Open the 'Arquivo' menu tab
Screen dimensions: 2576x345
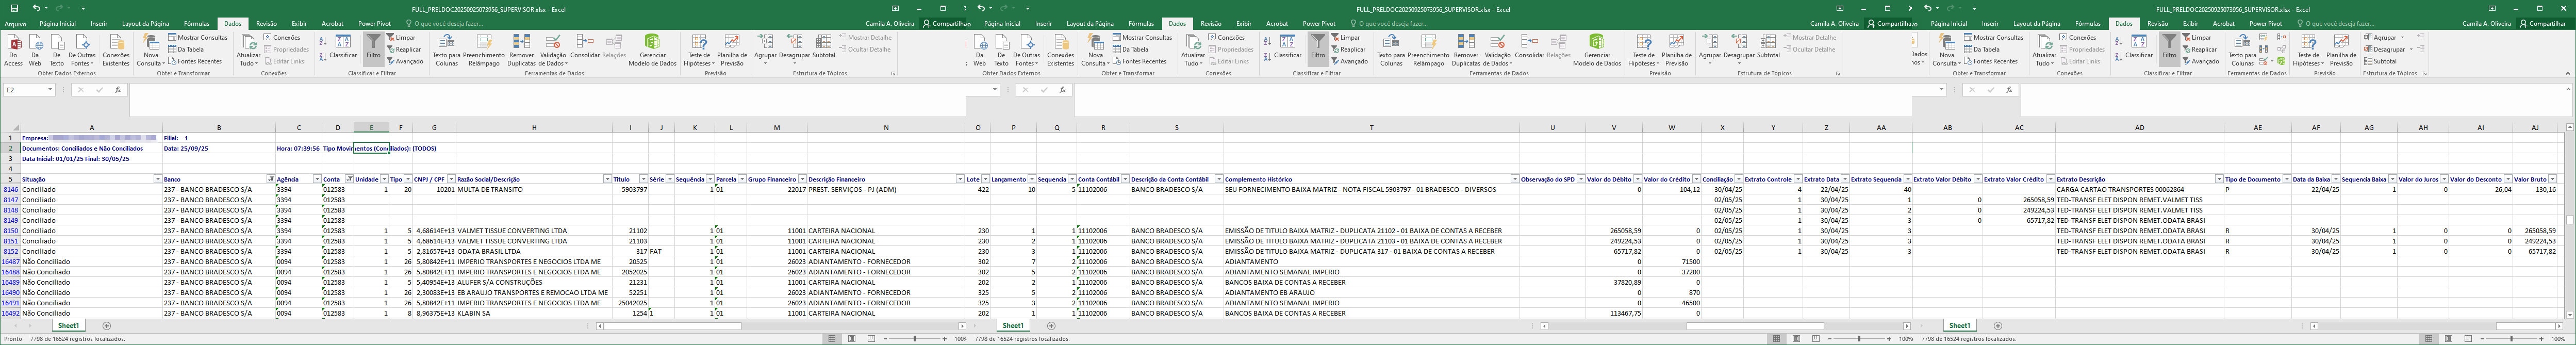tap(15, 23)
